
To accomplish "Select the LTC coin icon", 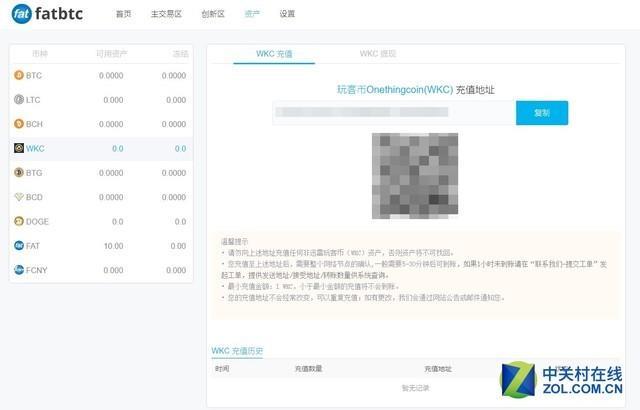I will [19, 100].
